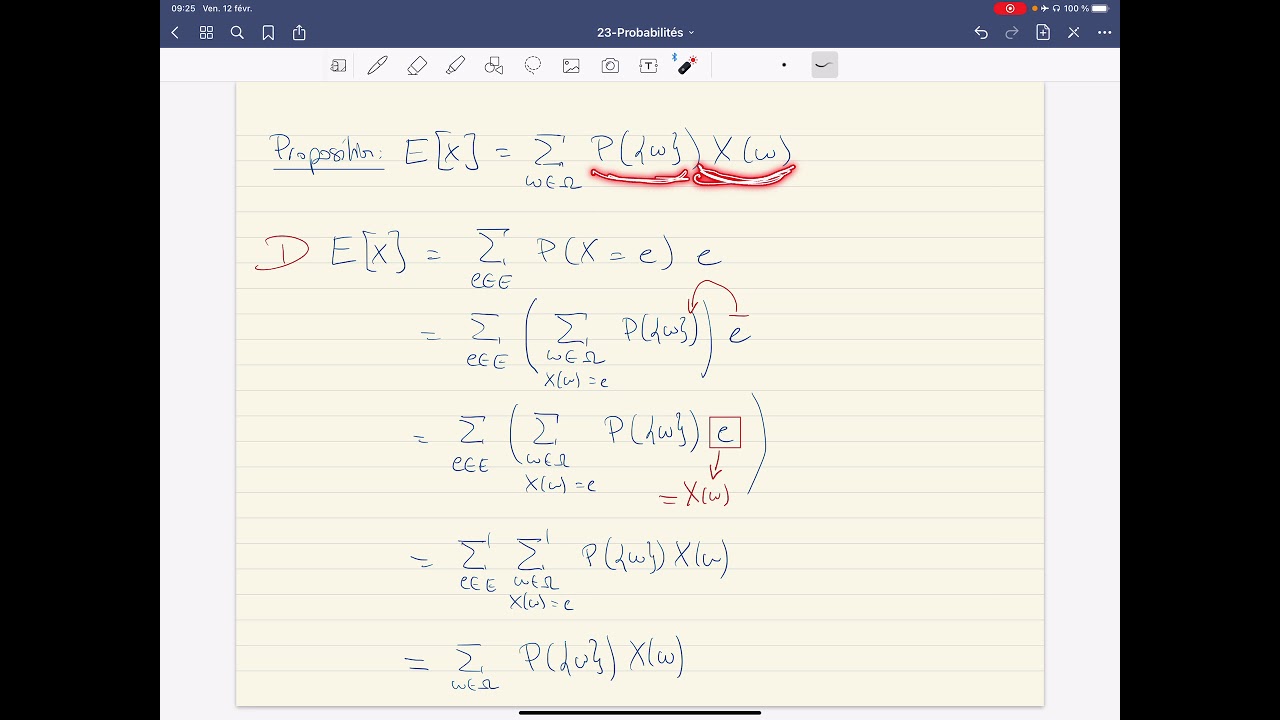This screenshot has height=720, width=1280.
Task: Select the Lasso selection tool
Action: [x=533, y=65]
